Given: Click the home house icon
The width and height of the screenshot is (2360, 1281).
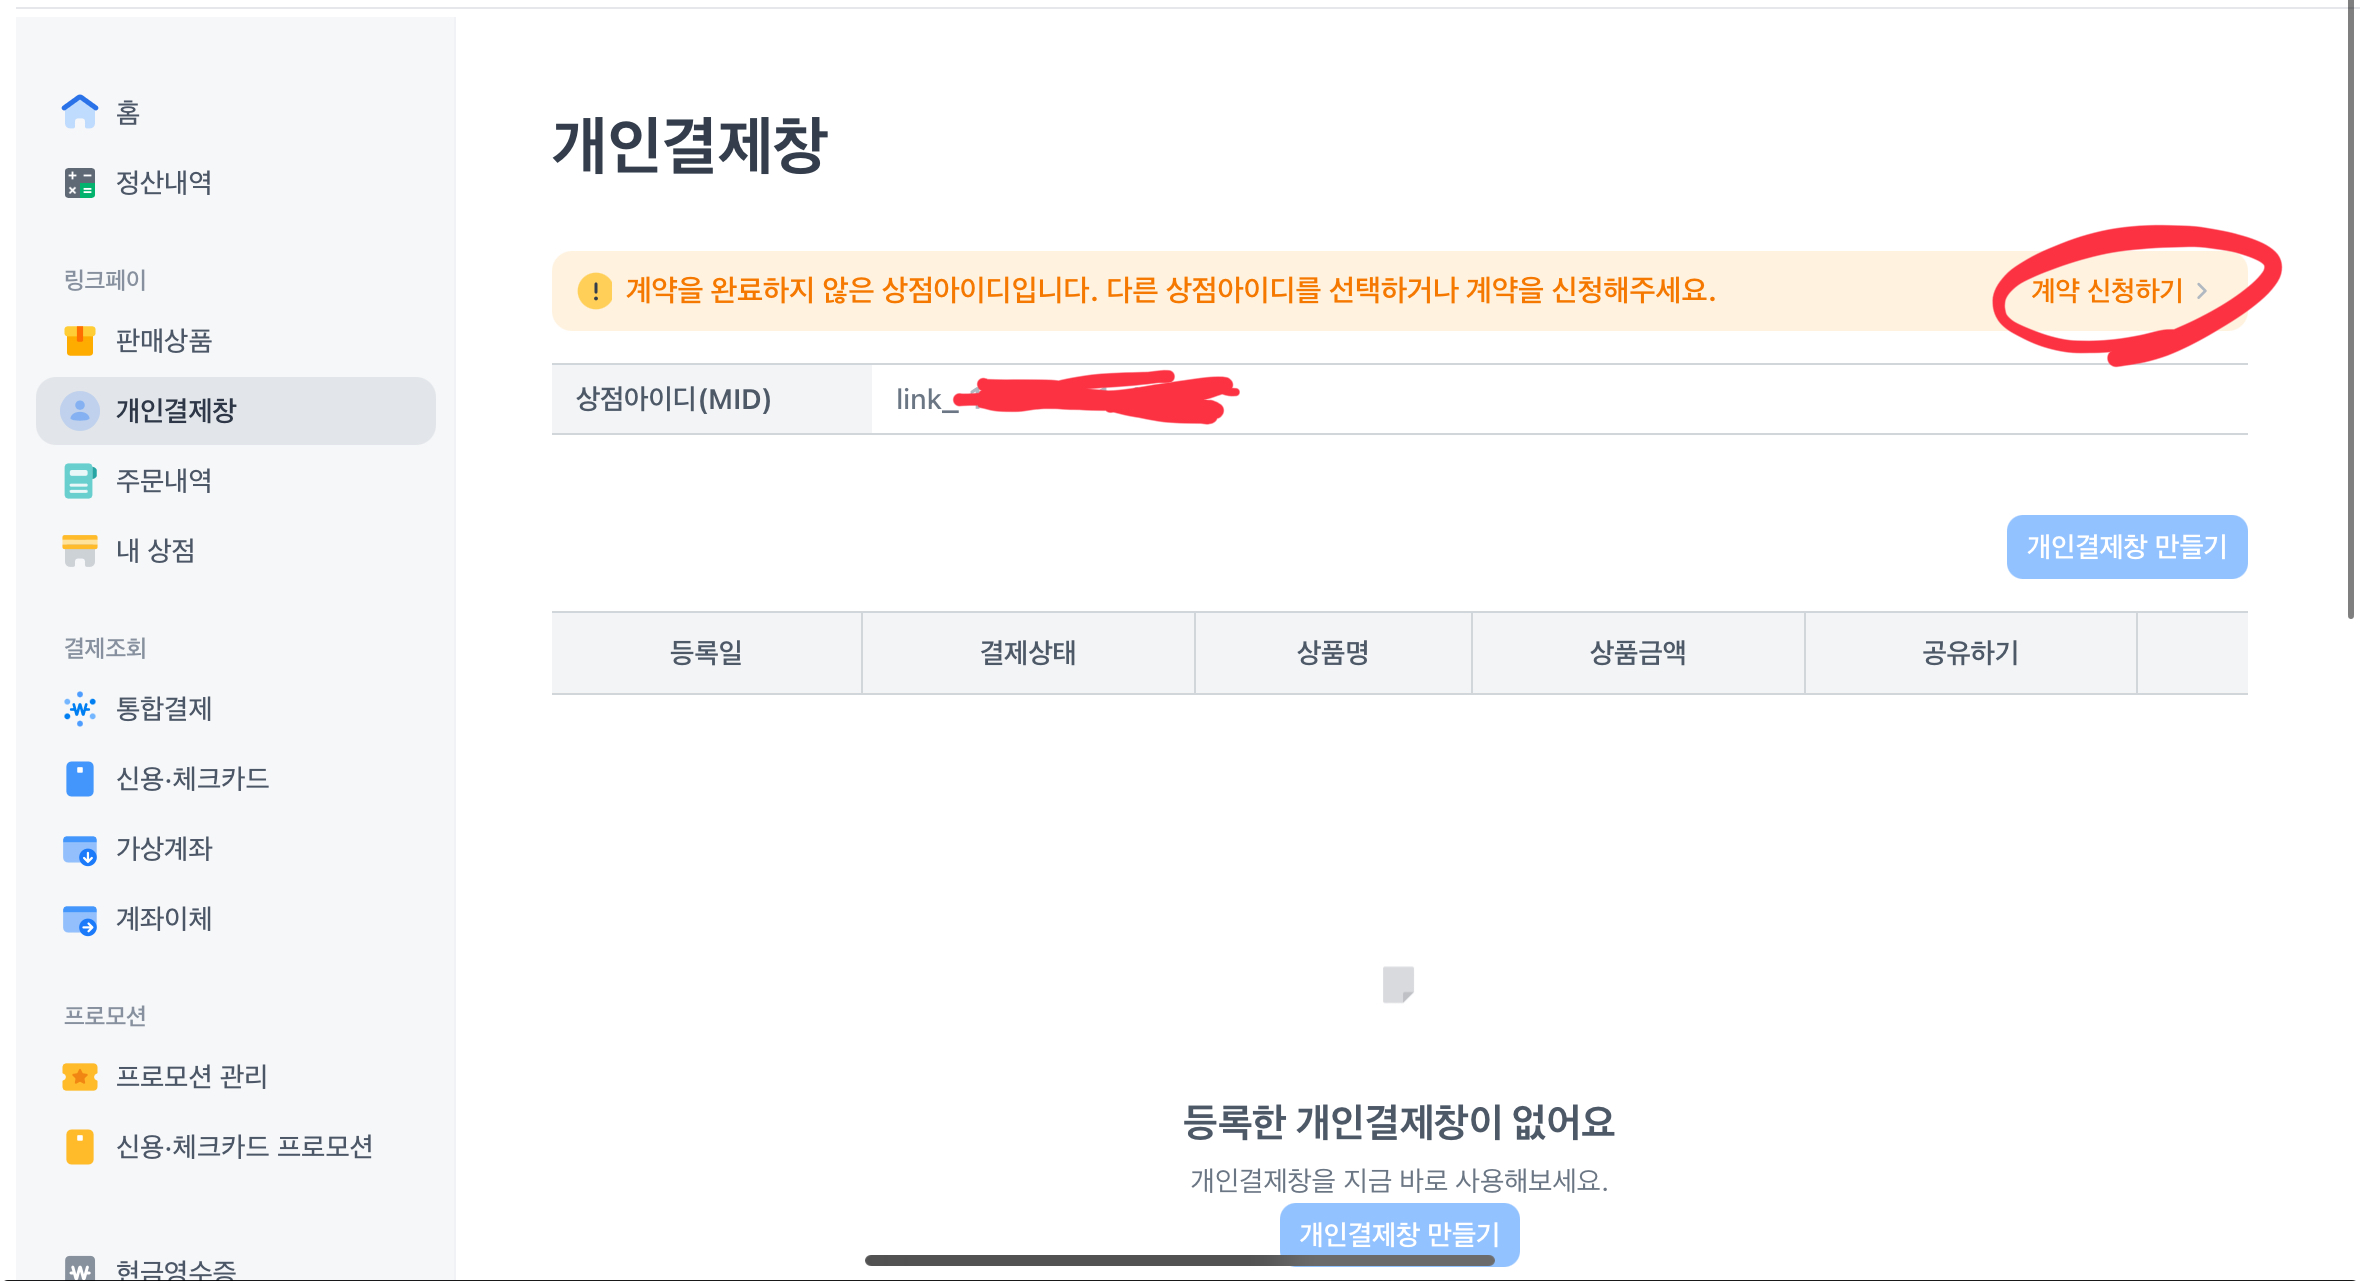Looking at the screenshot, I should coord(80,112).
